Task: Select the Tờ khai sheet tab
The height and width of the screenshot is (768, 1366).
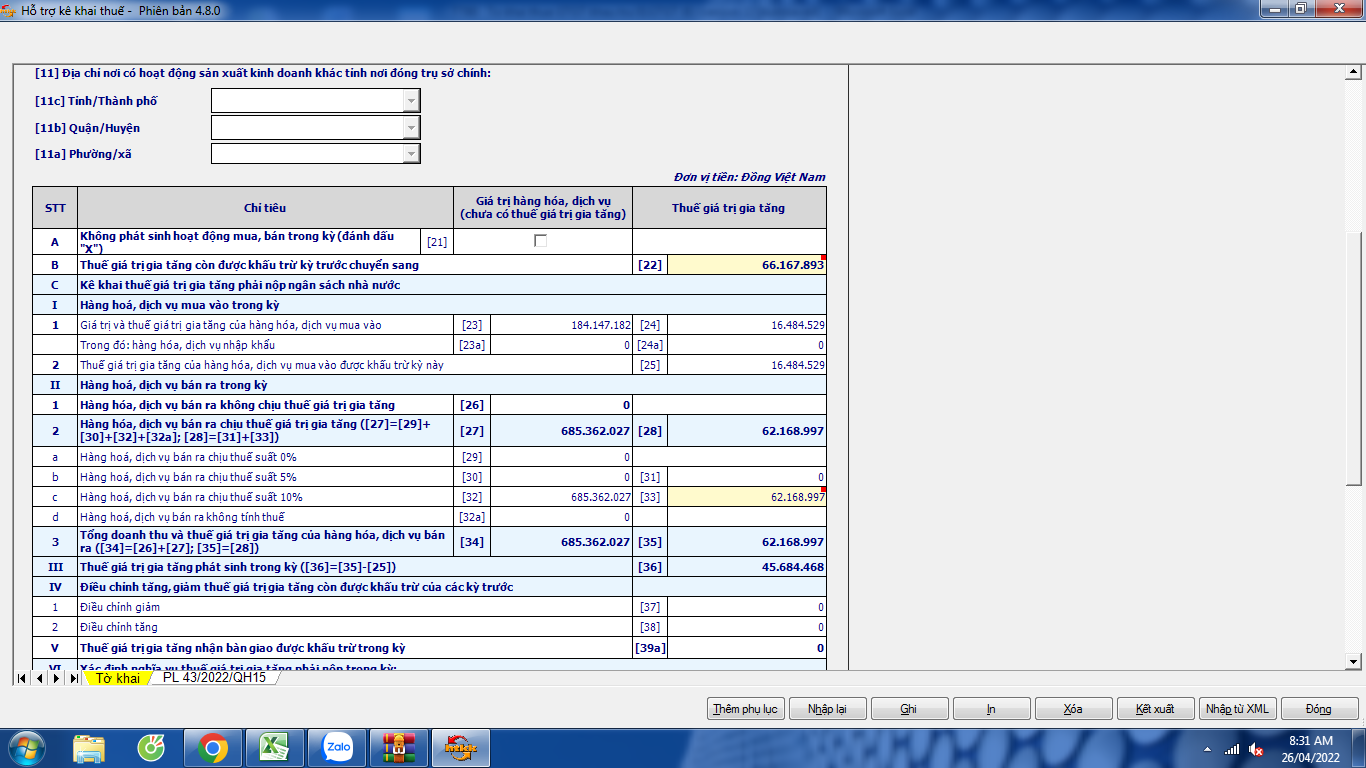Action: 118,678
